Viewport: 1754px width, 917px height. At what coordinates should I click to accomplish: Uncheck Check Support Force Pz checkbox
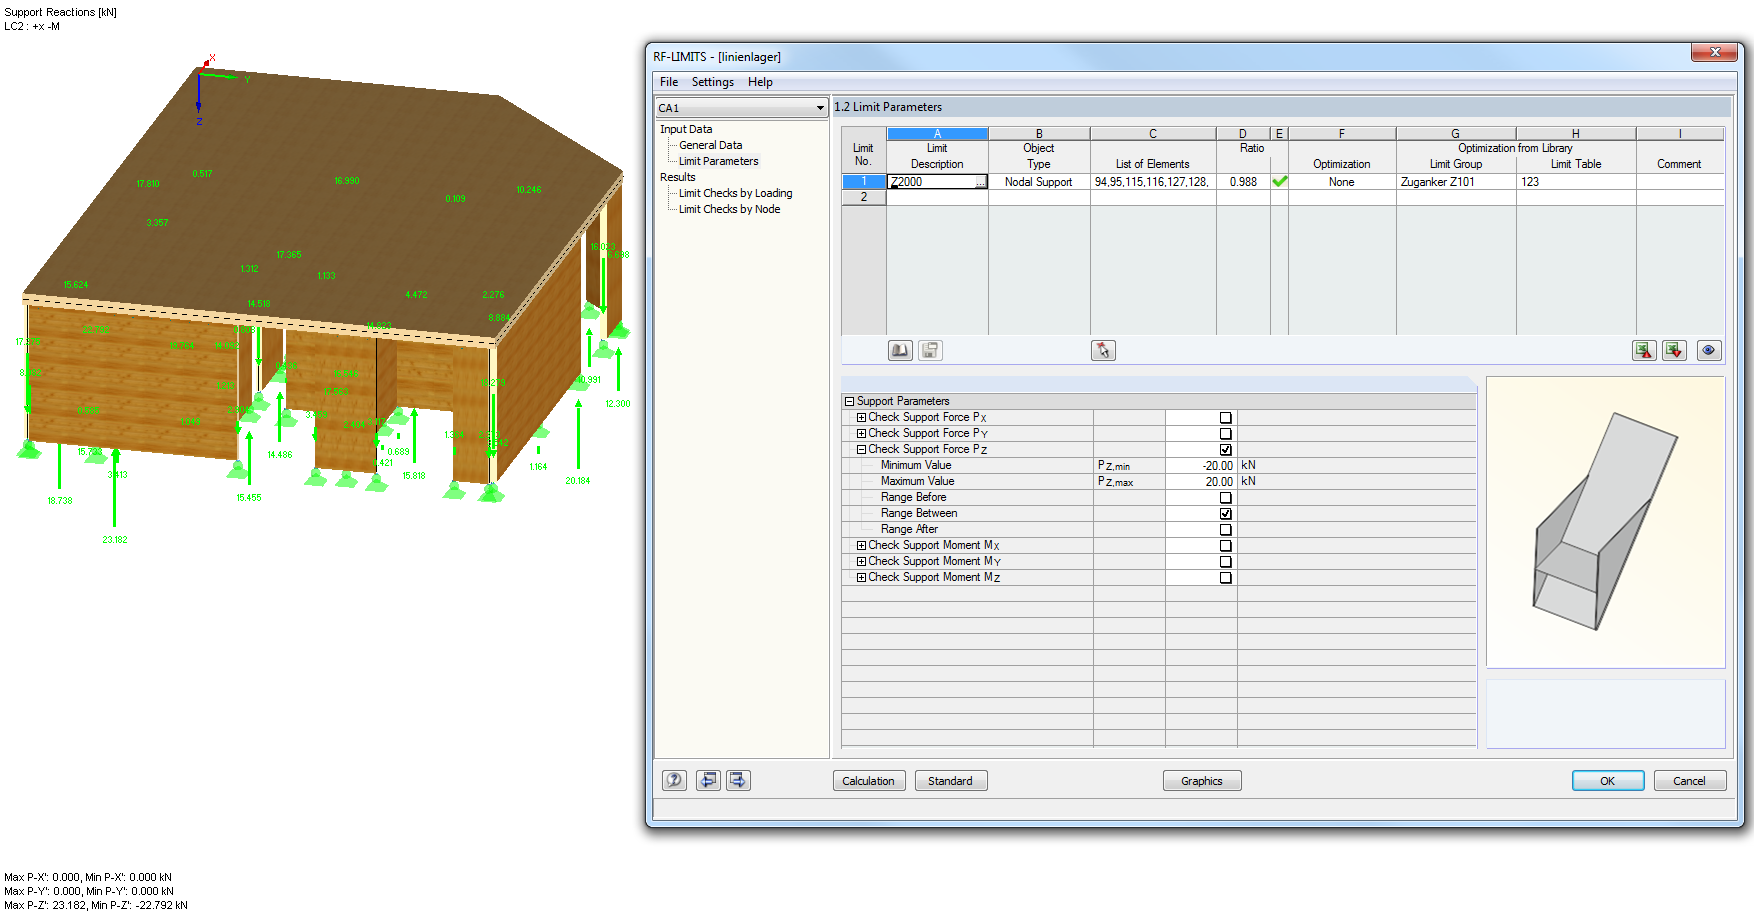point(1225,450)
